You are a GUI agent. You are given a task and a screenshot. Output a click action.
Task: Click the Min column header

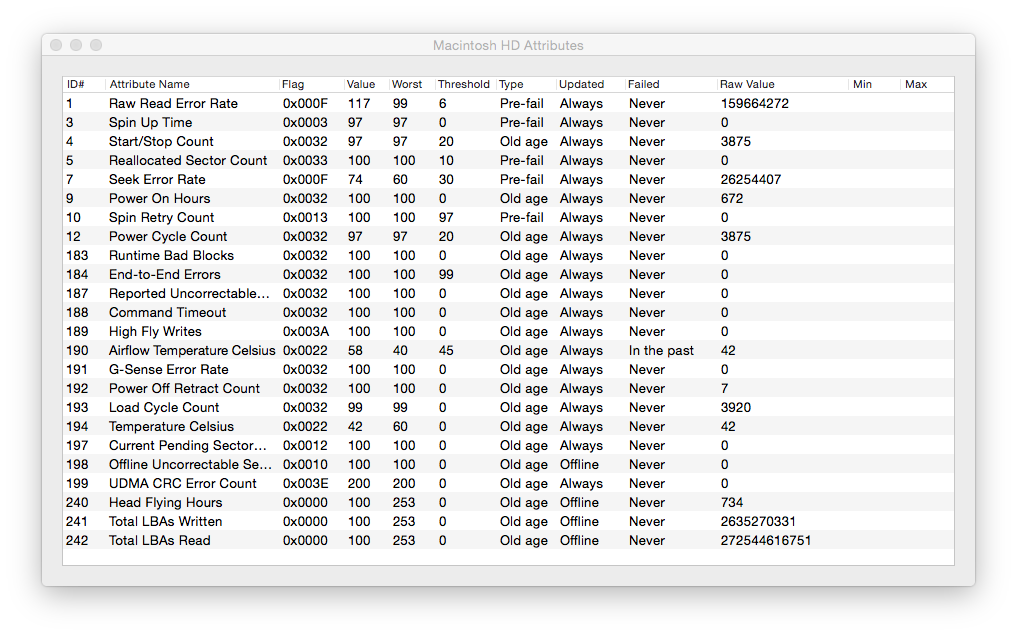click(875, 84)
